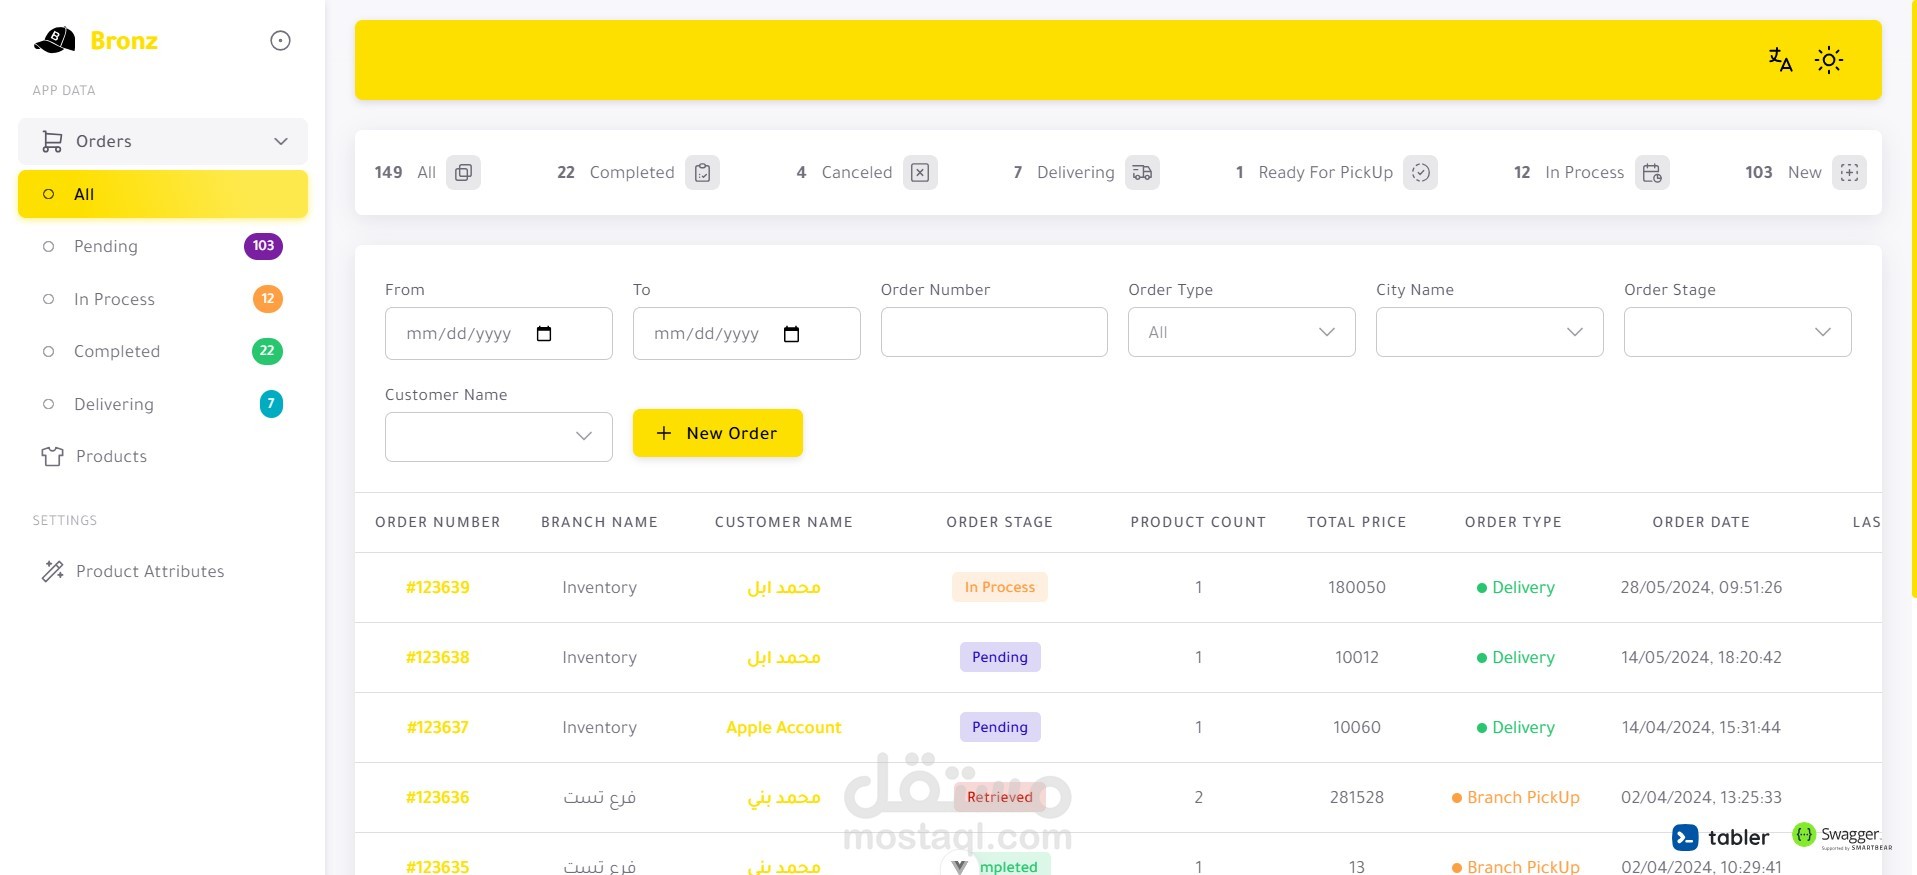Click Pending badge for order #123637

[1000, 727]
